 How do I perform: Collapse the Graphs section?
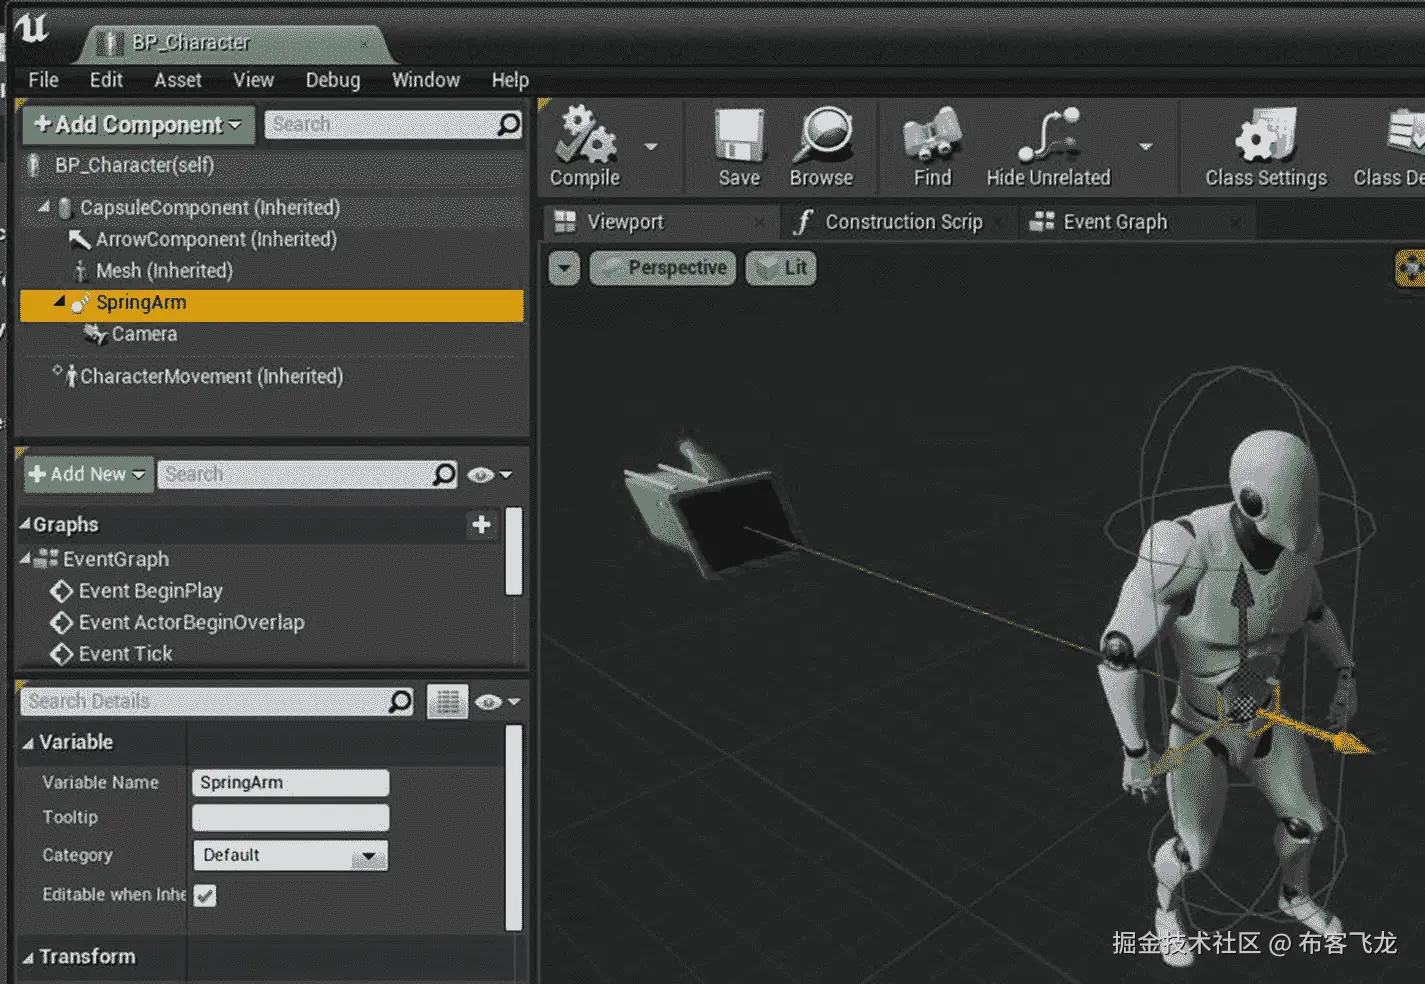pos(25,524)
